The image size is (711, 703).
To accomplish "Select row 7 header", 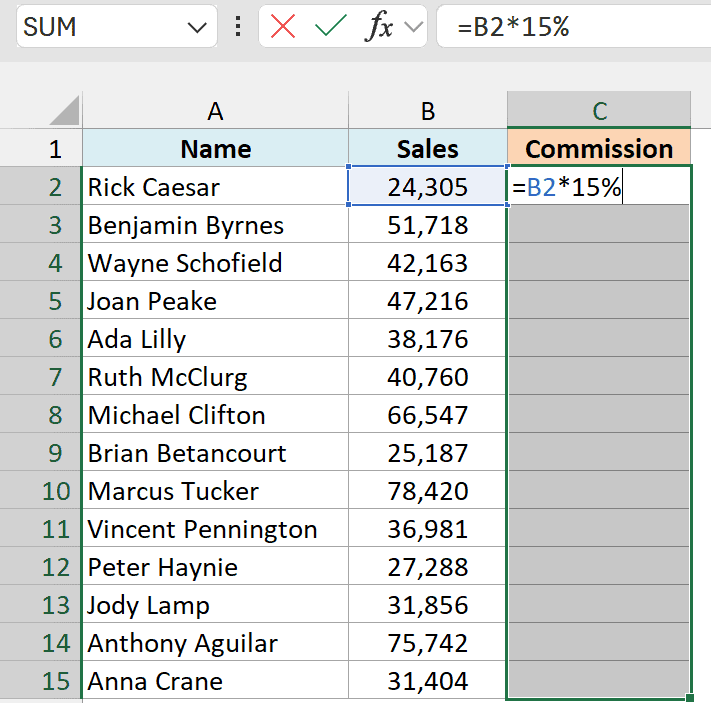I will point(41,376).
